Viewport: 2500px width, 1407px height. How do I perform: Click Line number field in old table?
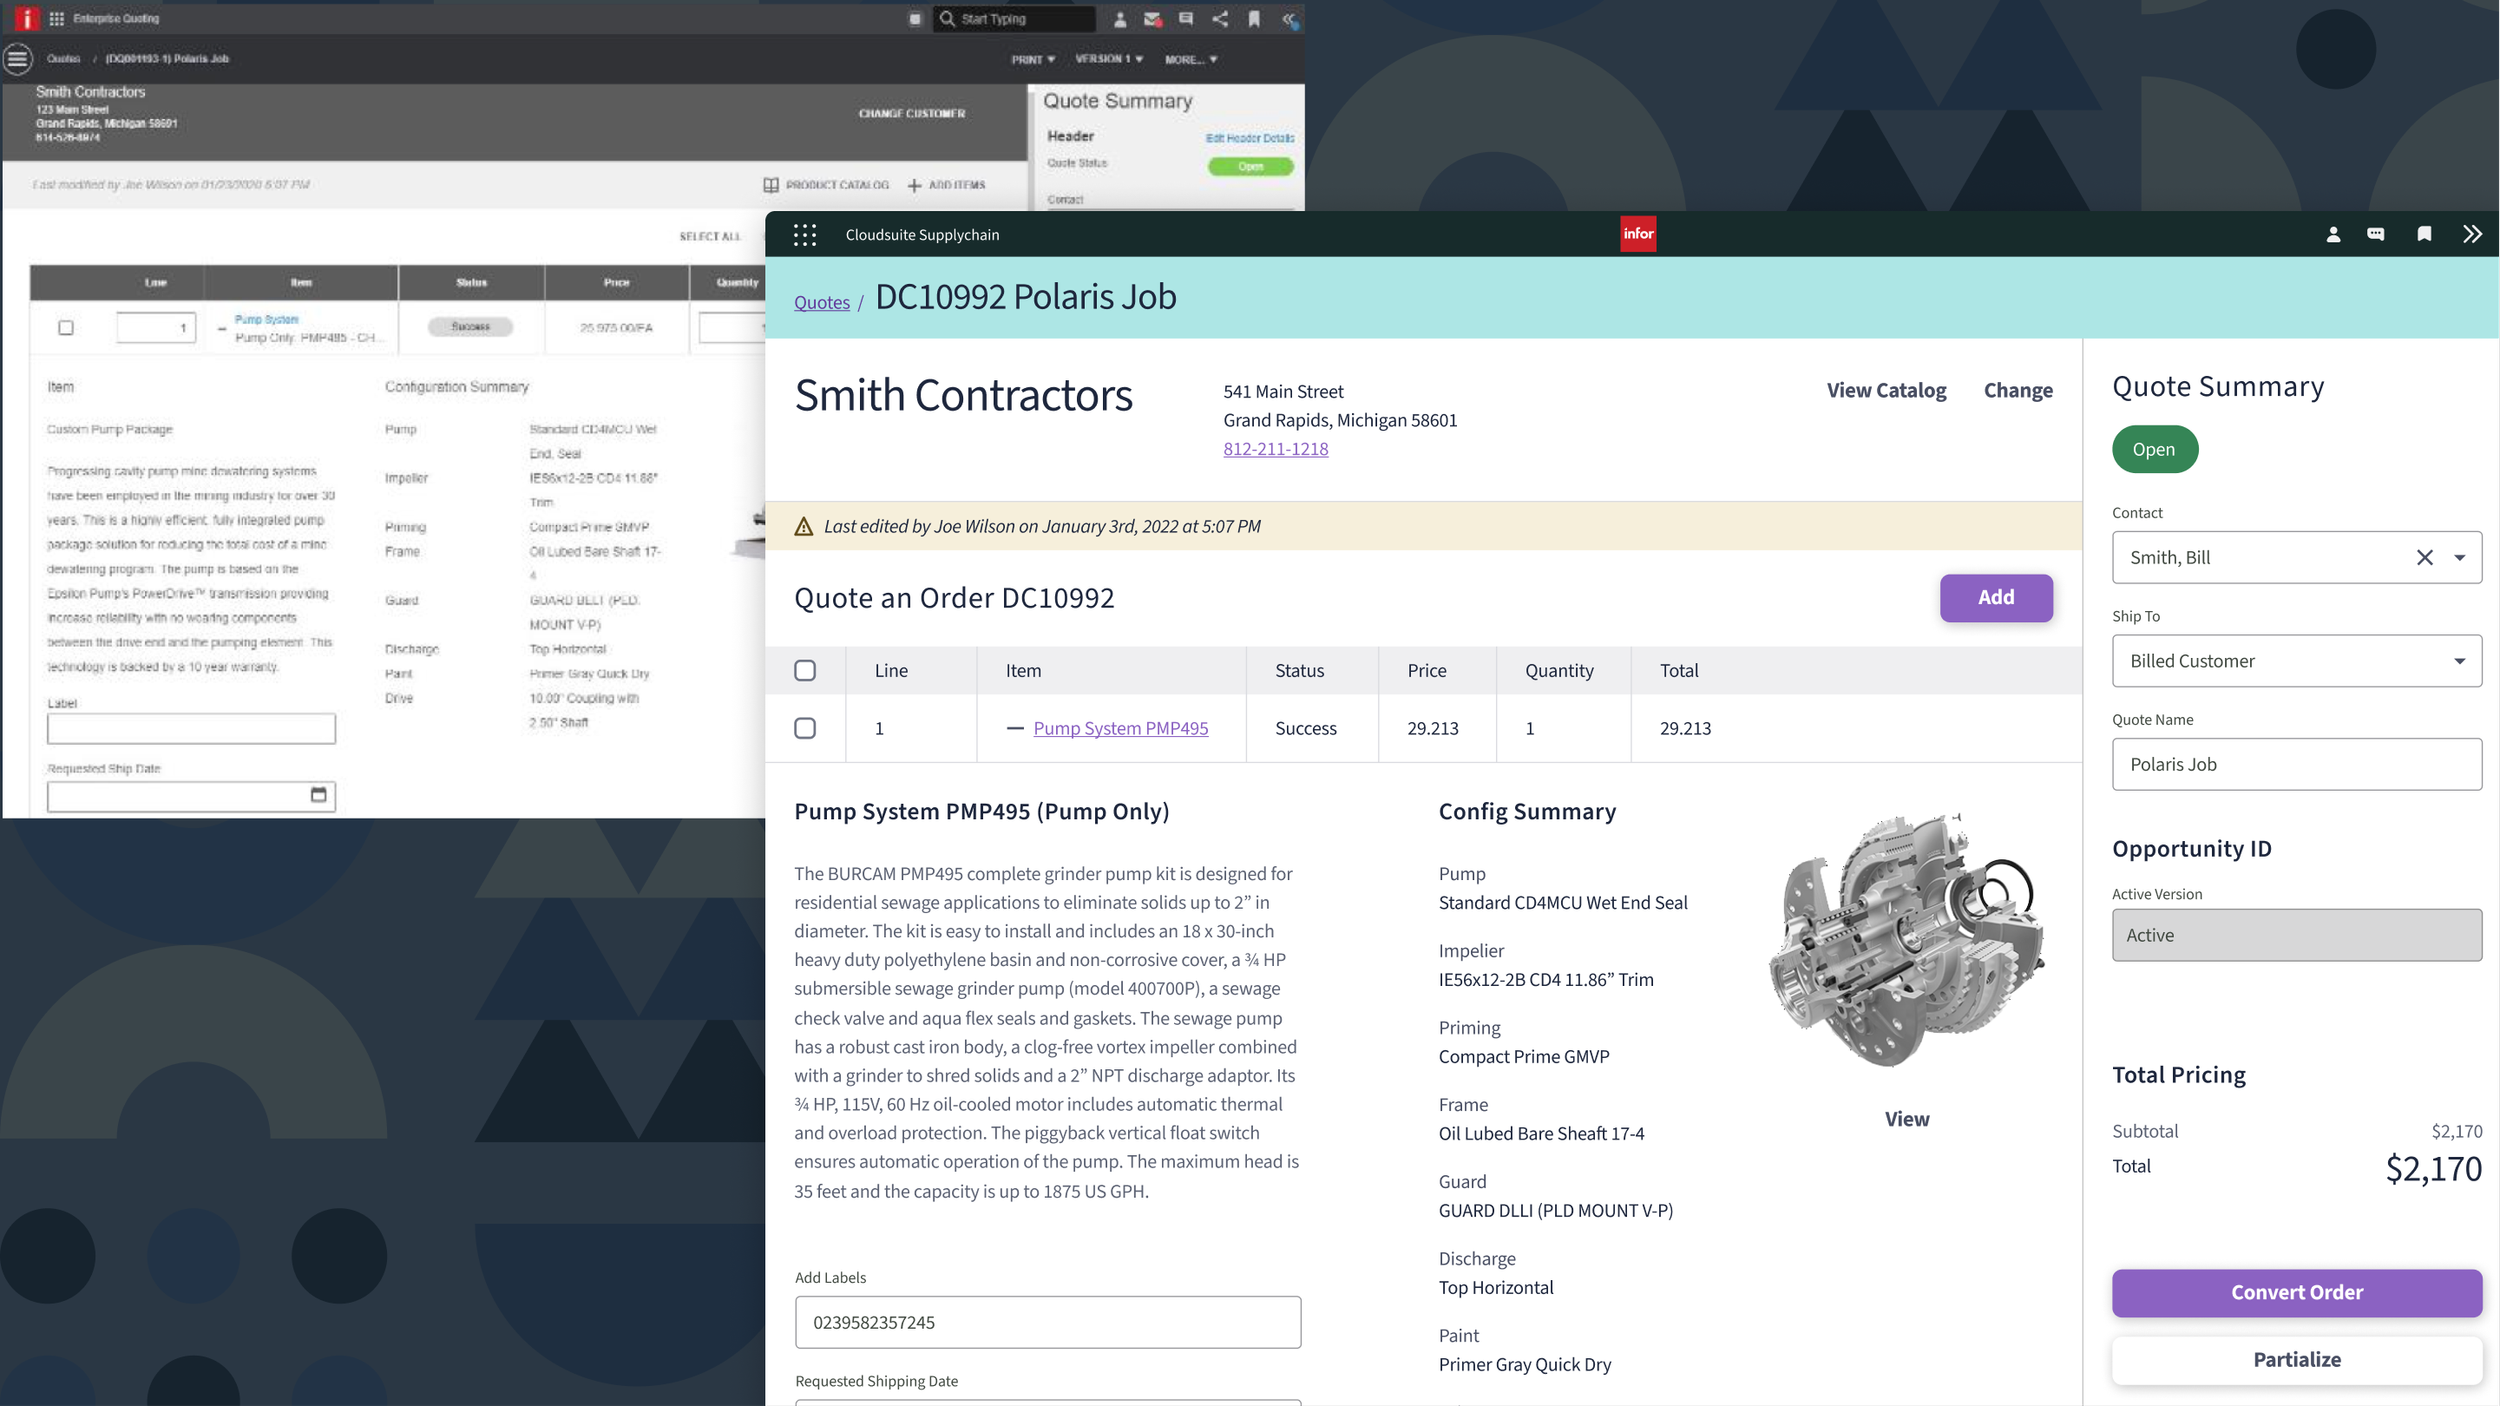156,327
